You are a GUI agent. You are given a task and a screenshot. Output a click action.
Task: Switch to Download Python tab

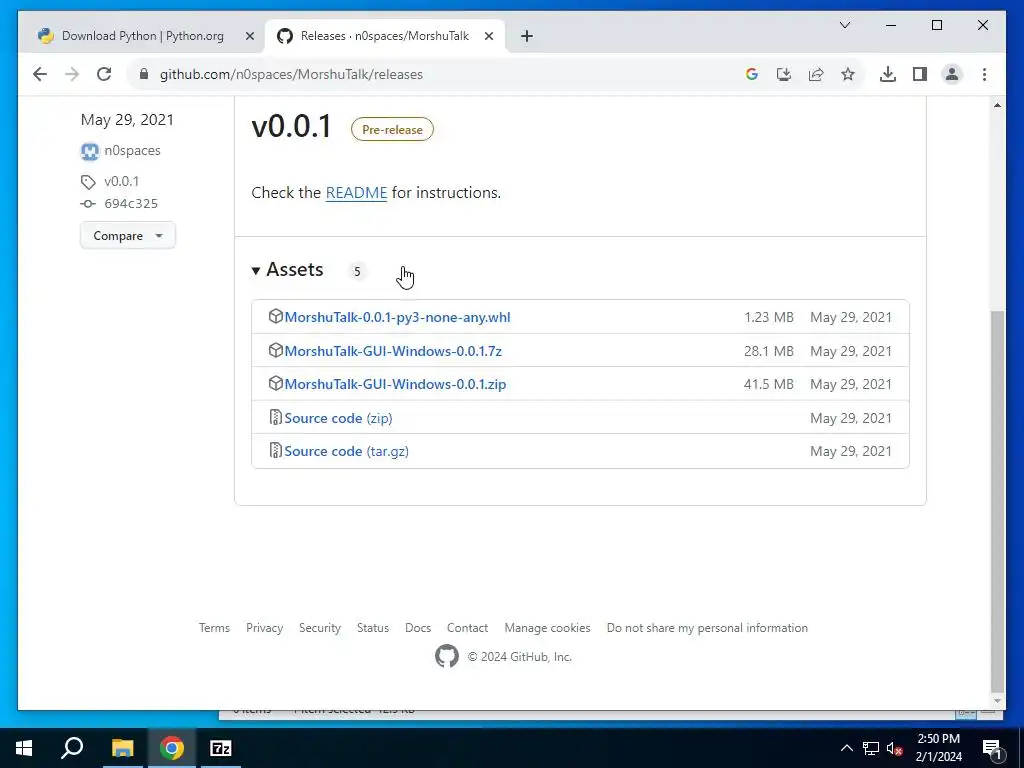click(x=142, y=36)
